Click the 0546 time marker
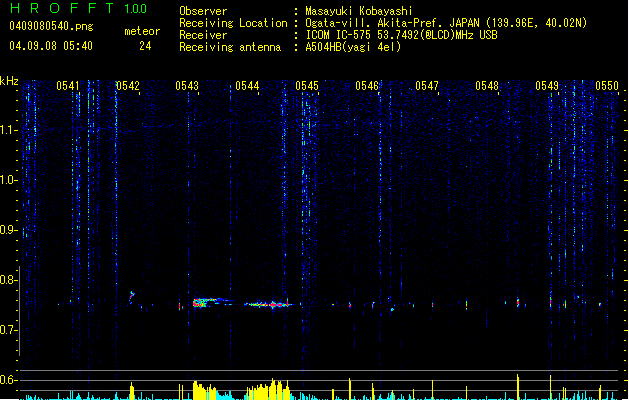Viewport: 629px width, 400px height. click(x=367, y=86)
